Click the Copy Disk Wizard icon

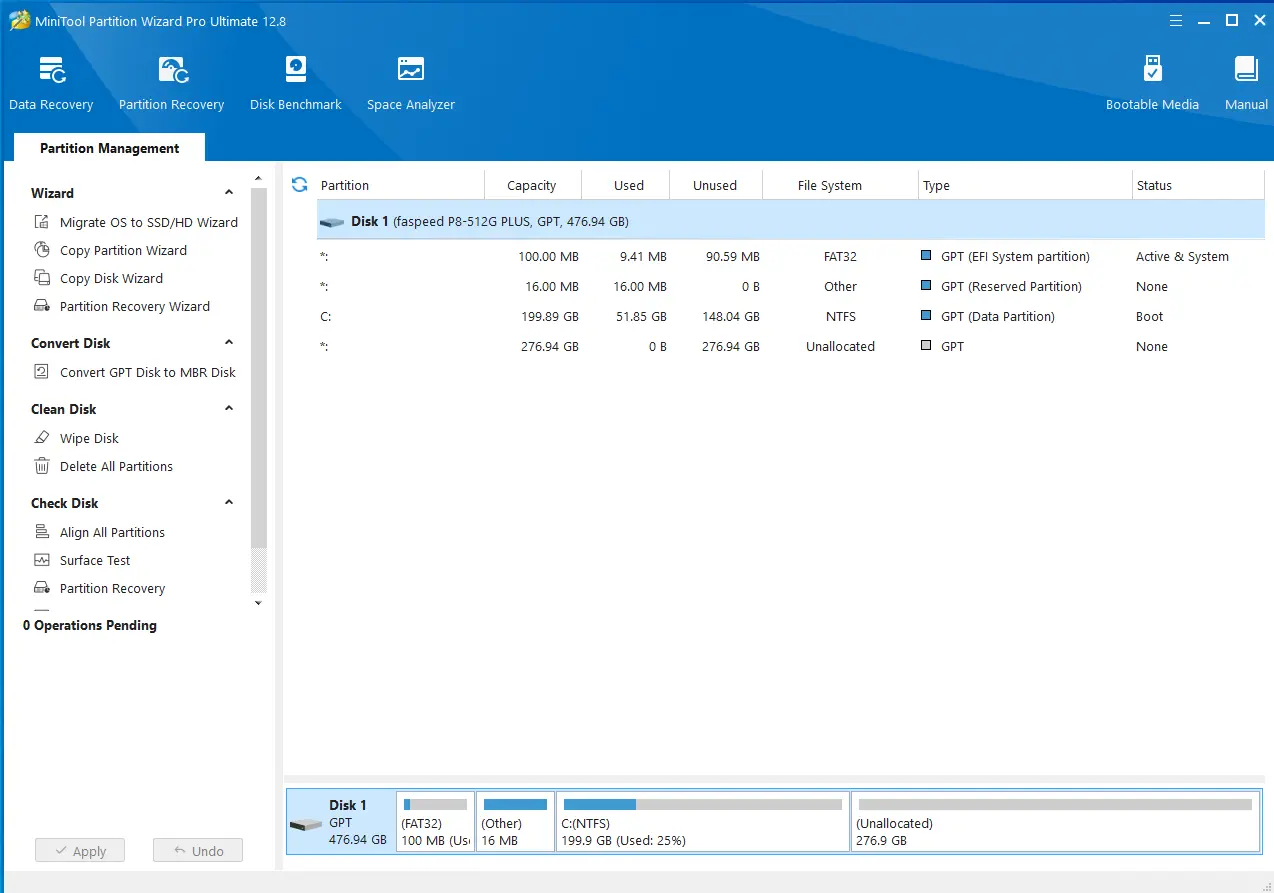click(42, 278)
